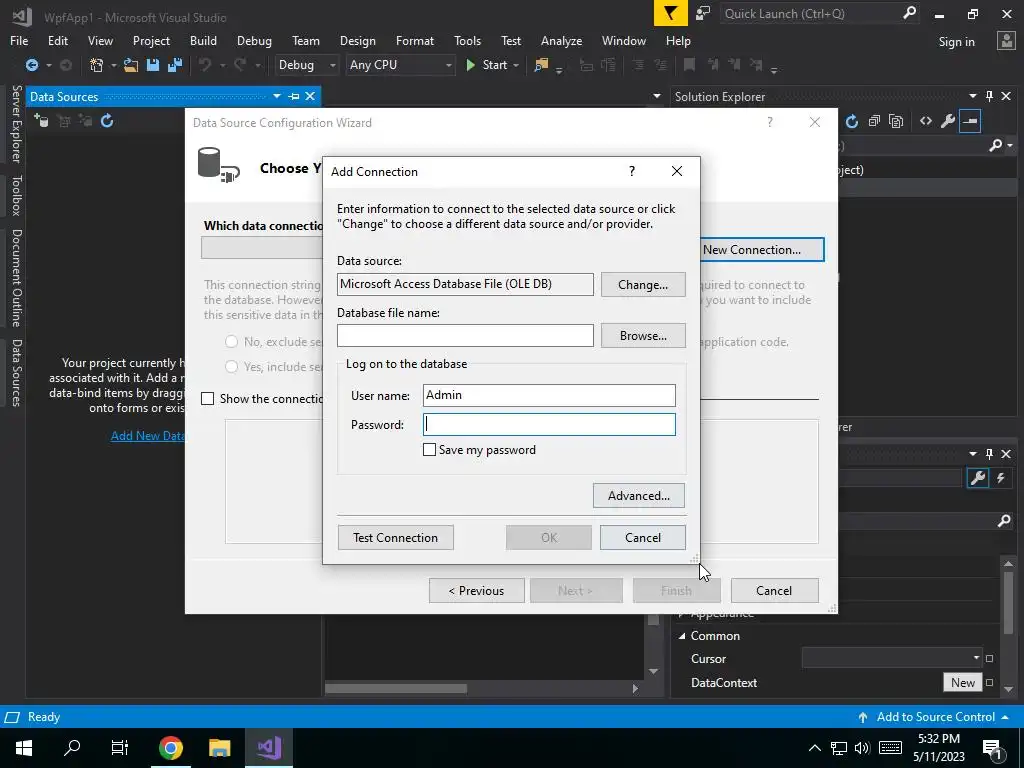The image size is (1024, 768).
Task: Click Cancel in the Add Connection dialog
Action: [x=643, y=537]
